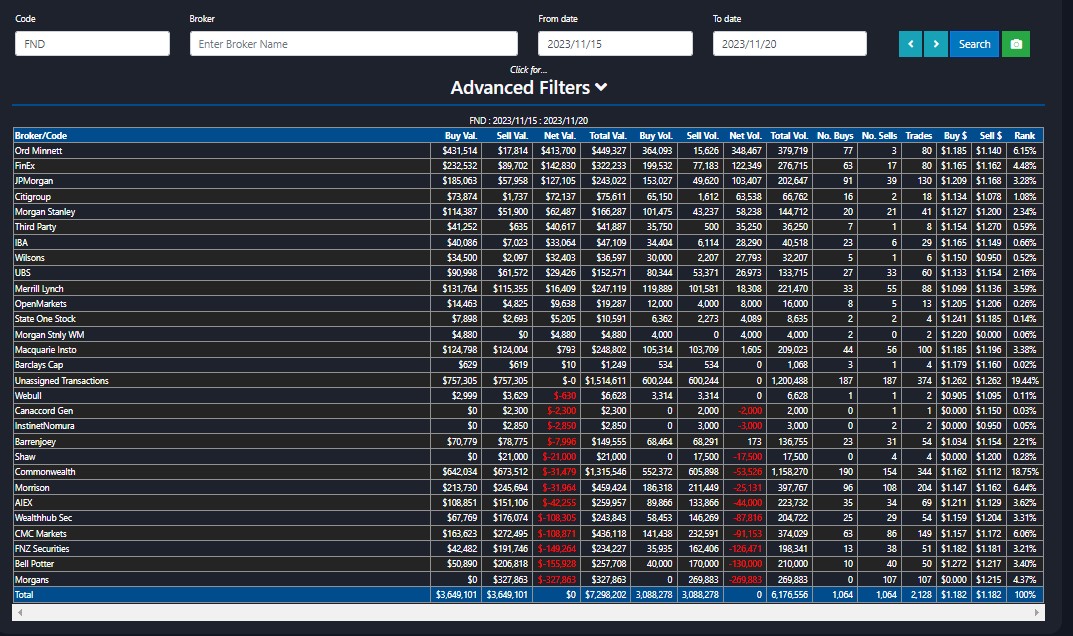The height and width of the screenshot is (636, 1073).
Task: Select the Webull broker row
Action: point(528,395)
